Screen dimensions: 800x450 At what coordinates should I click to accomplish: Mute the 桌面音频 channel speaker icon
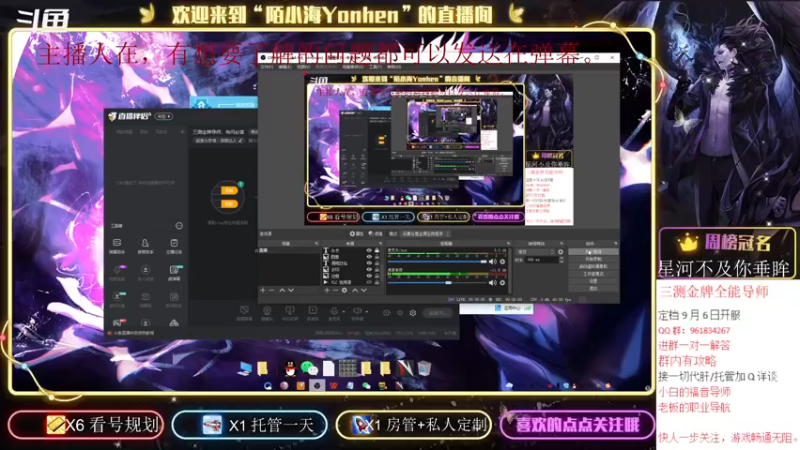click(493, 282)
